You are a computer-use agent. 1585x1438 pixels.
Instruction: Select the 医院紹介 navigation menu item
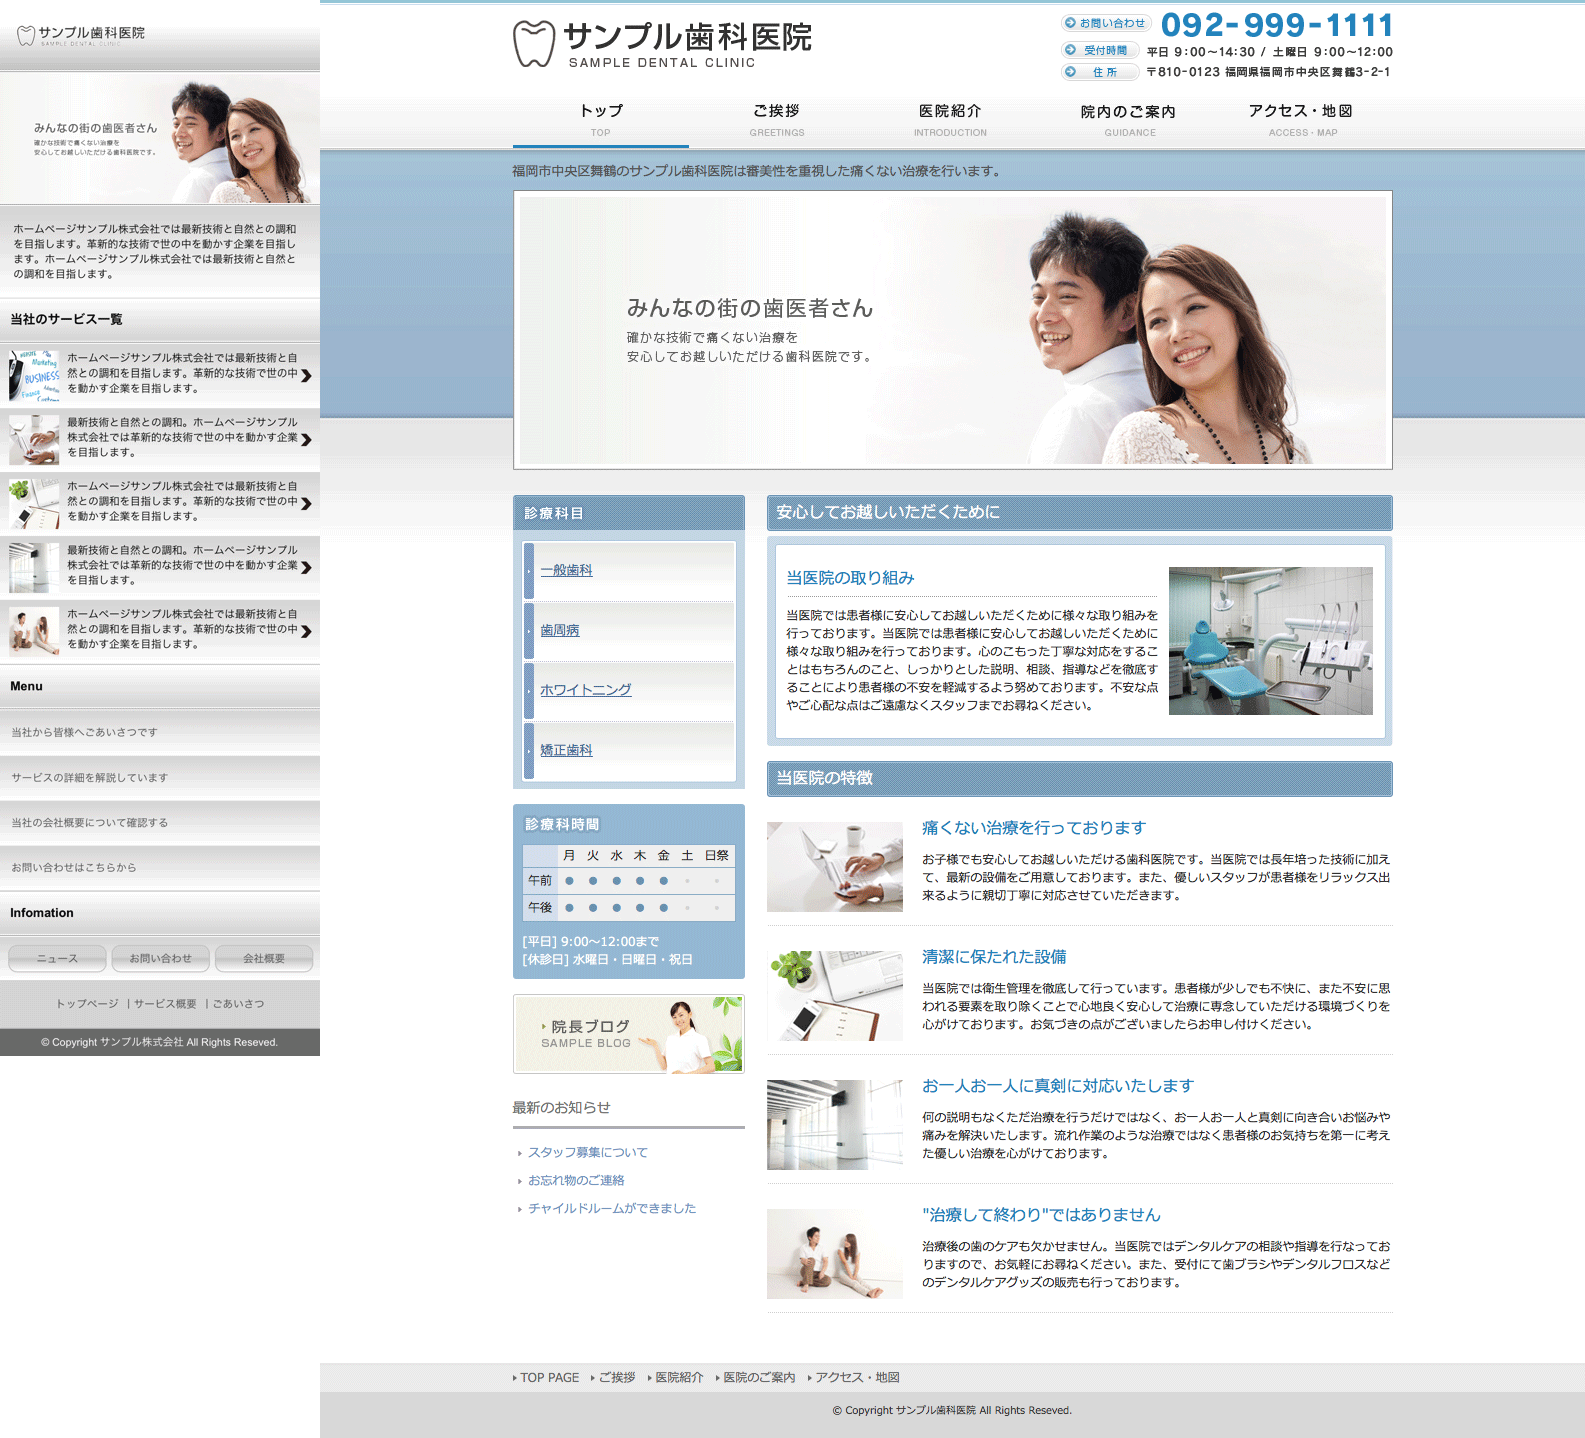click(950, 118)
